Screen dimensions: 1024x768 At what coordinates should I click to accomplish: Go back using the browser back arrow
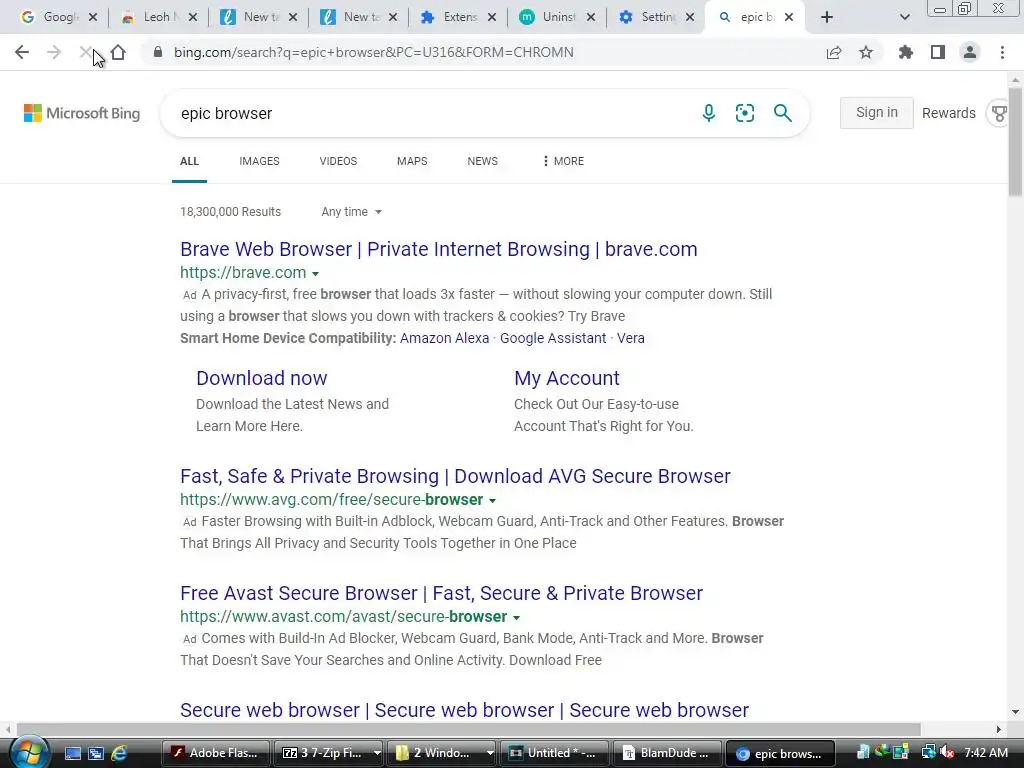click(x=22, y=52)
